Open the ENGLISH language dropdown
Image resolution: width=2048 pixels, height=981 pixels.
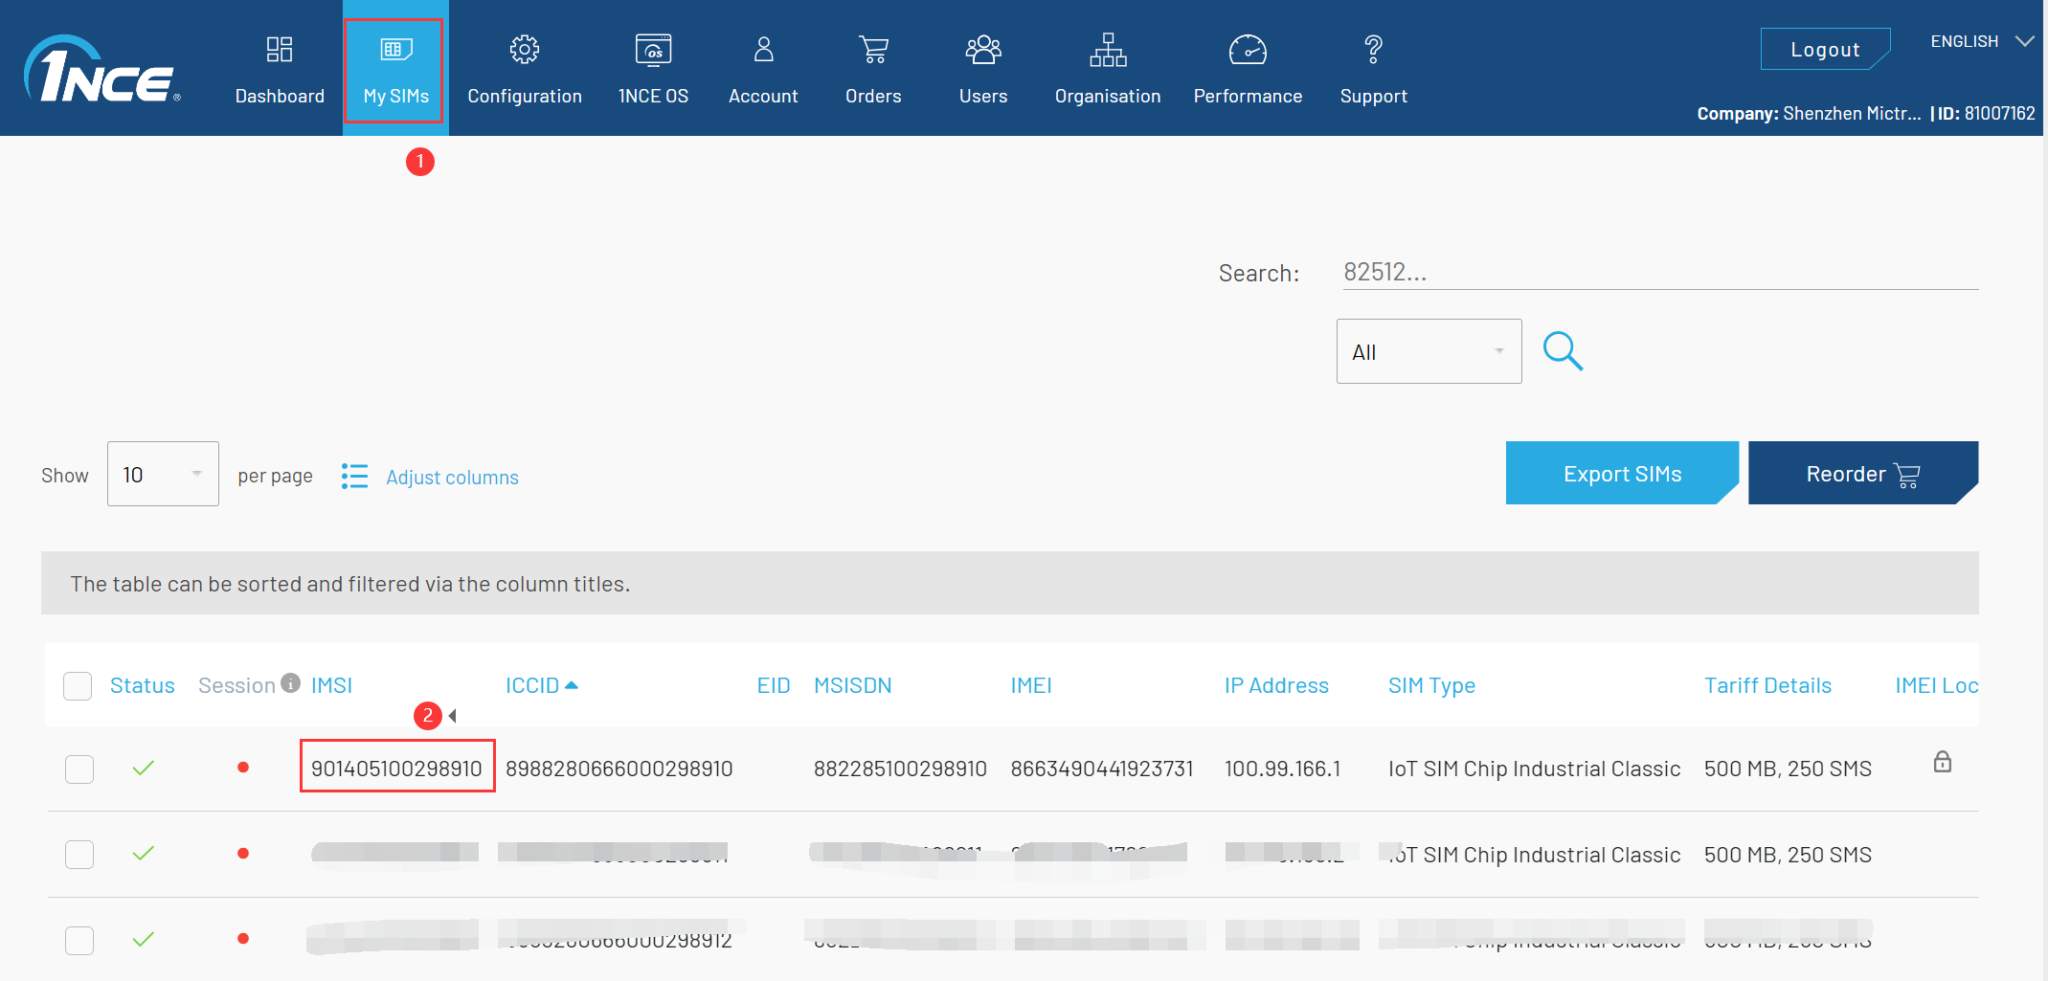(x=1981, y=41)
